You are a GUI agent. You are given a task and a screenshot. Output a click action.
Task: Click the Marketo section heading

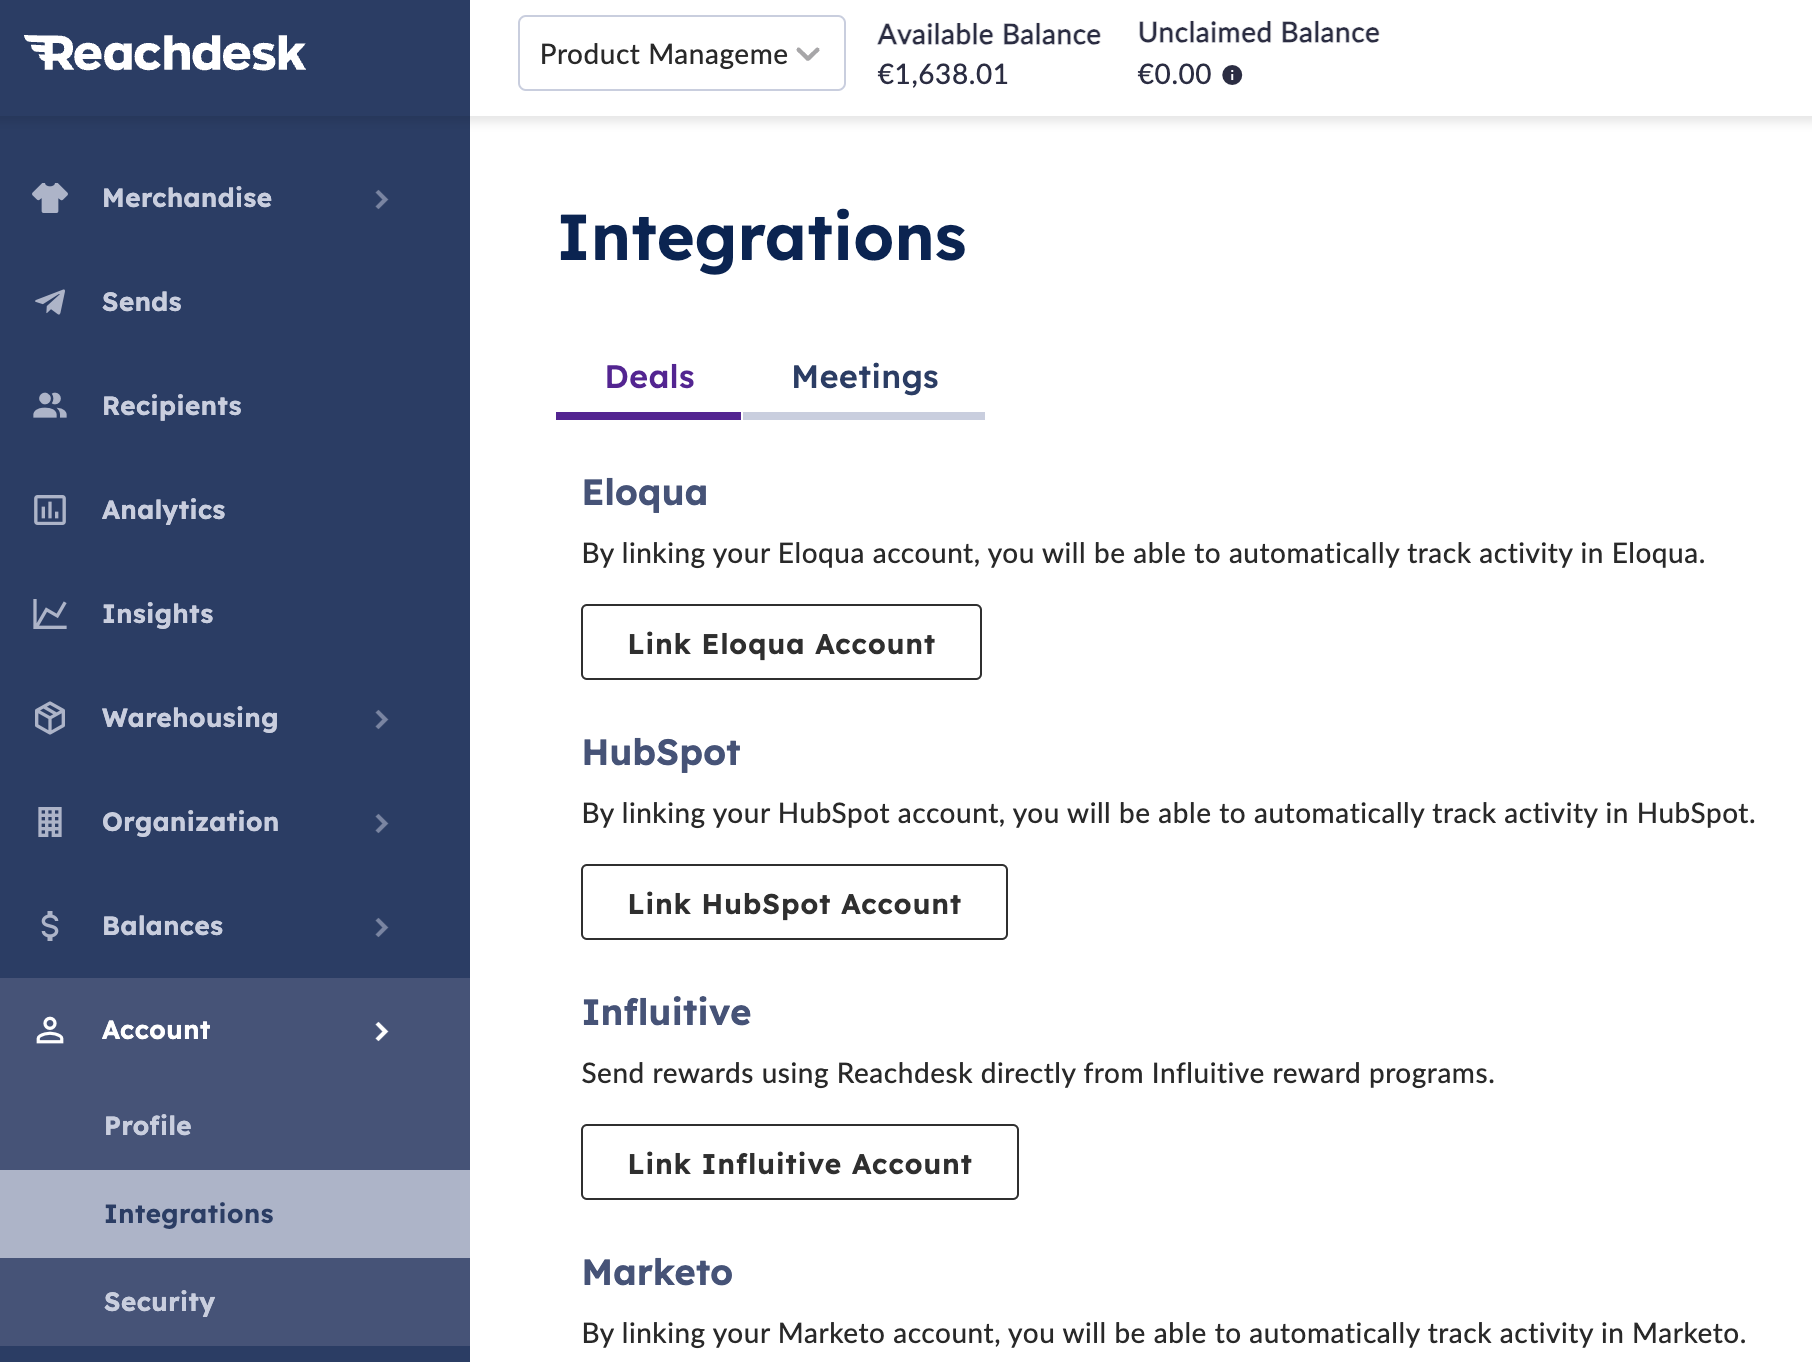point(657,1272)
